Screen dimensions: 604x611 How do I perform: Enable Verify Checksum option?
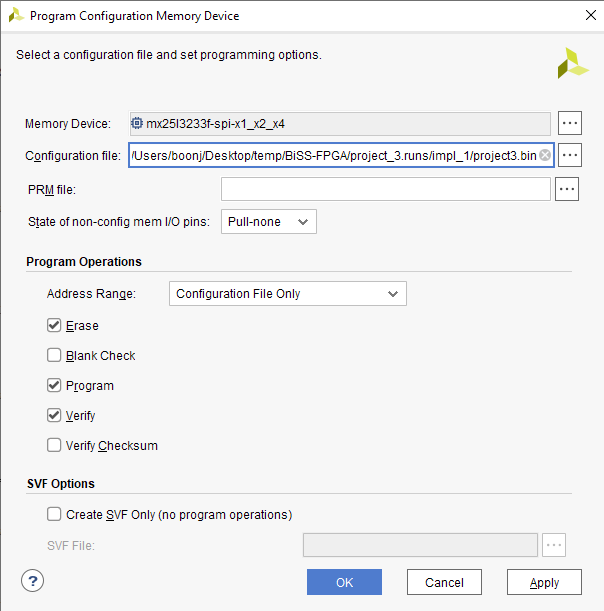tap(54, 445)
